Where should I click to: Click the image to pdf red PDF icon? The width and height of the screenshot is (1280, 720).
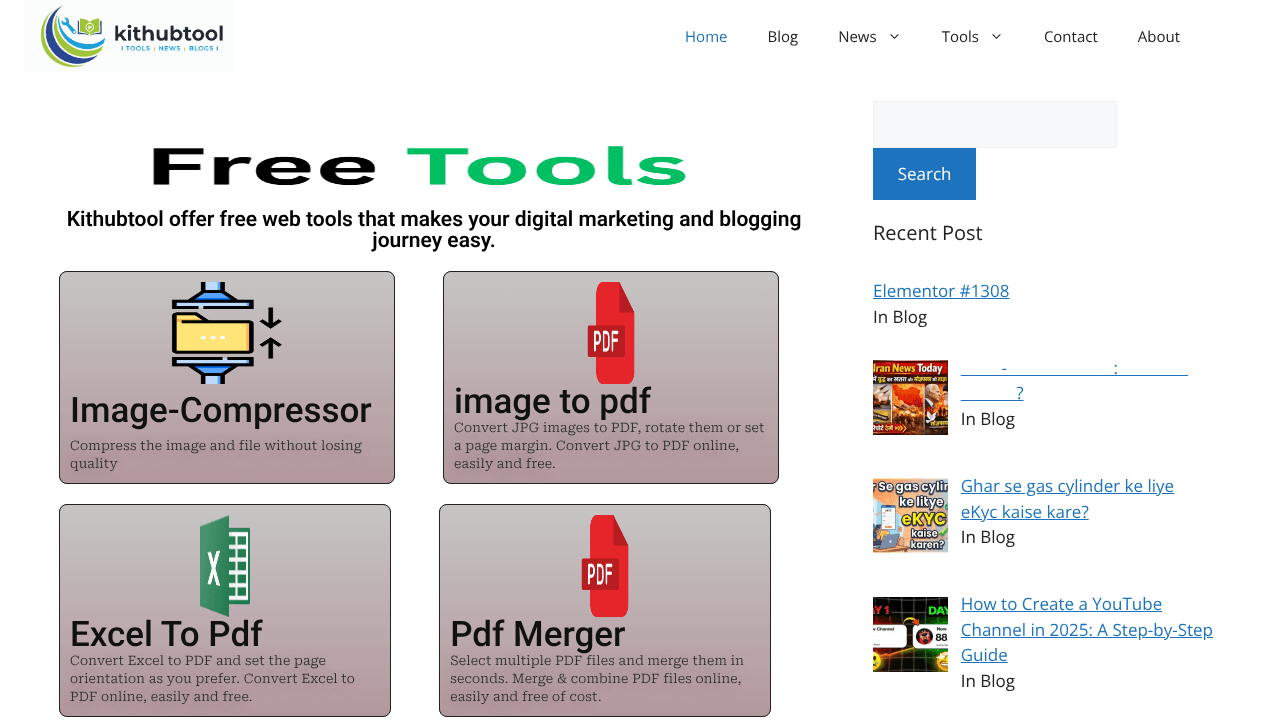pyautogui.click(x=611, y=333)
